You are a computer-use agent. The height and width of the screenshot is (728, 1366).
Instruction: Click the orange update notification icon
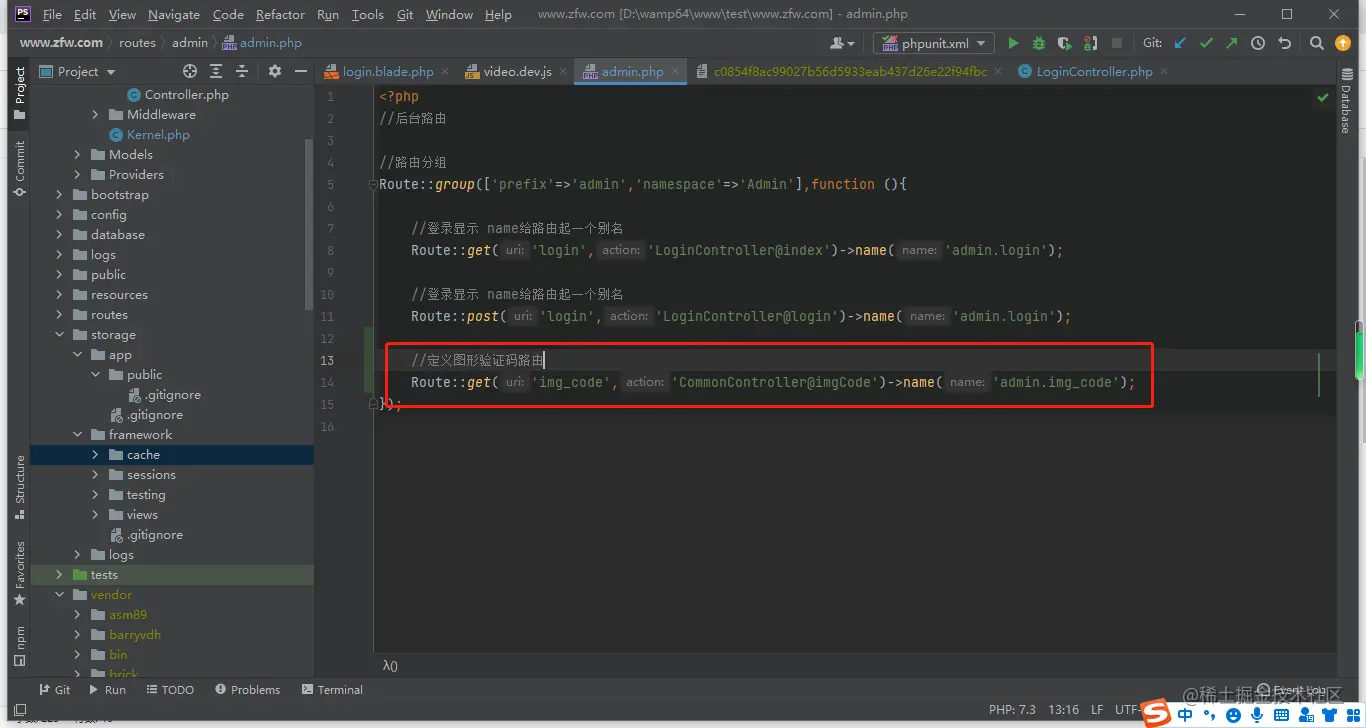[x=1343, y=43]
